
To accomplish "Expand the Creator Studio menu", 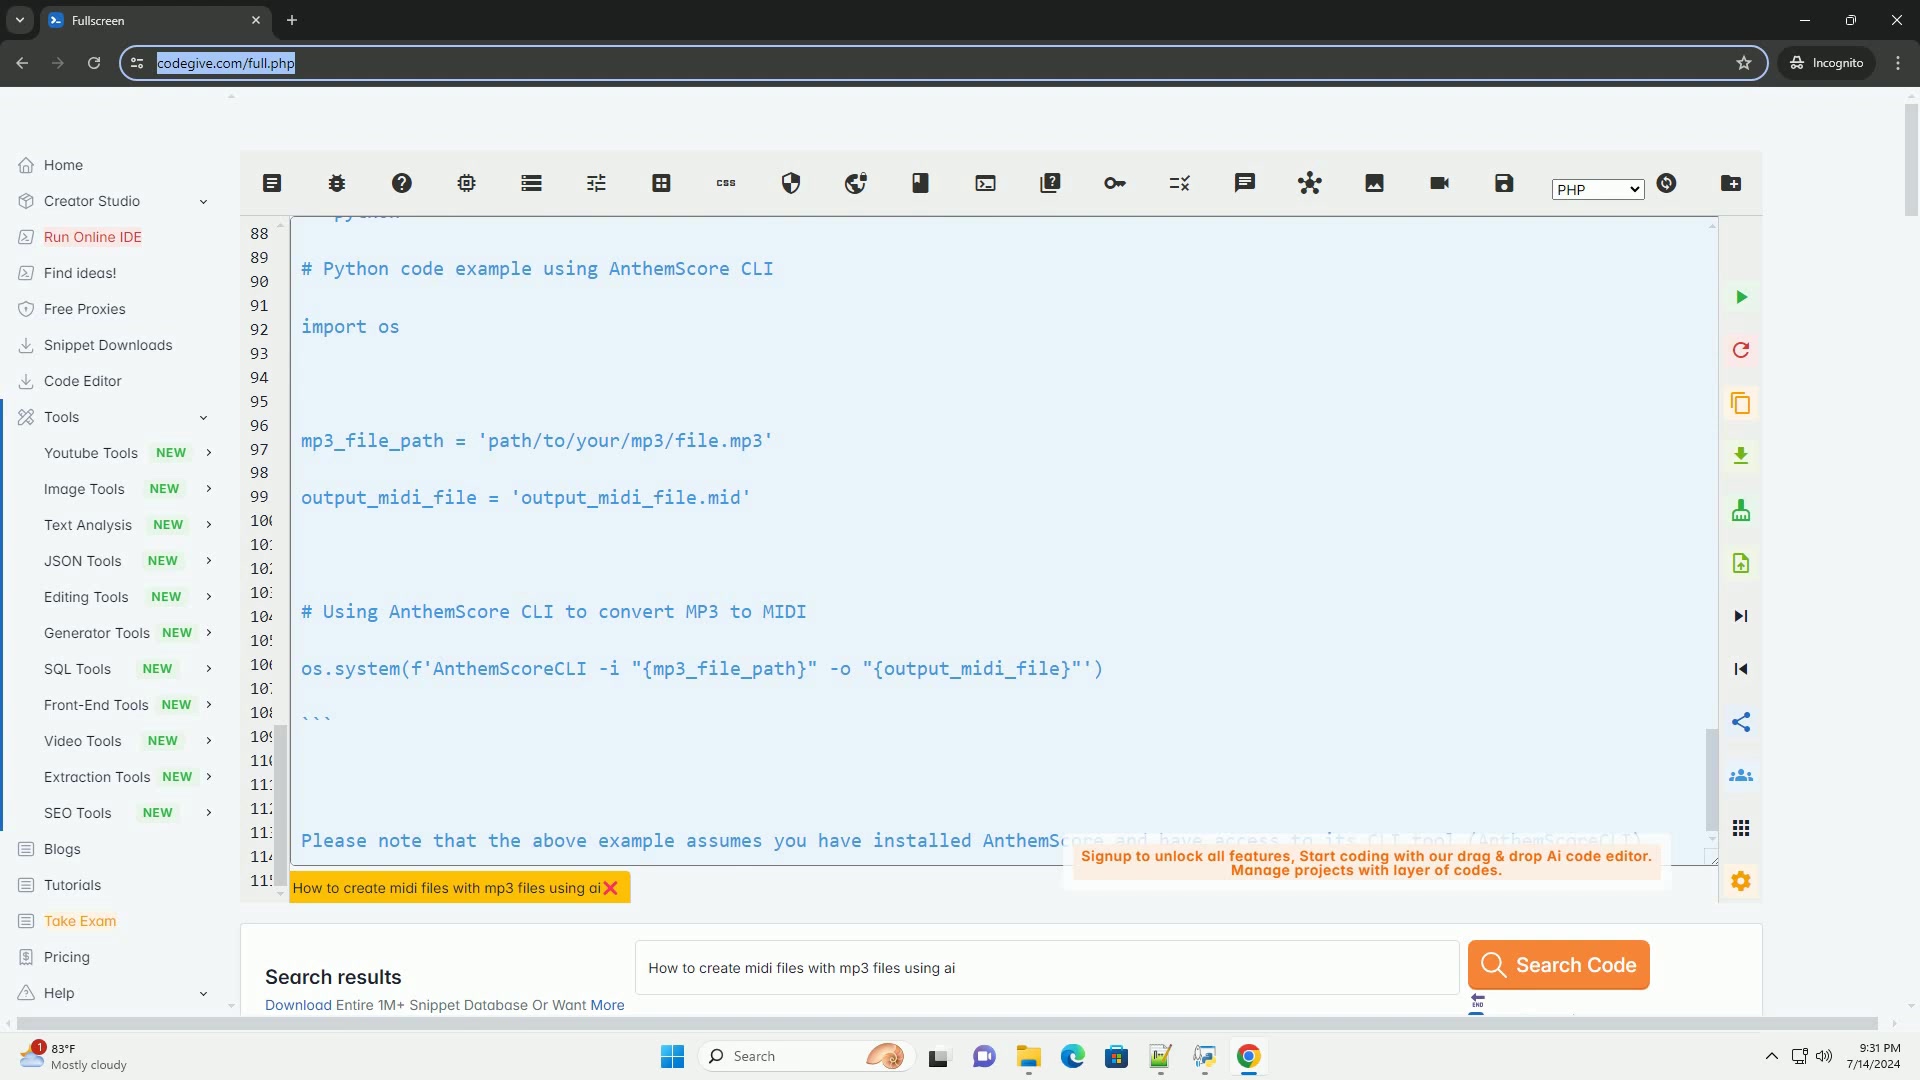I will coord(114,201).
